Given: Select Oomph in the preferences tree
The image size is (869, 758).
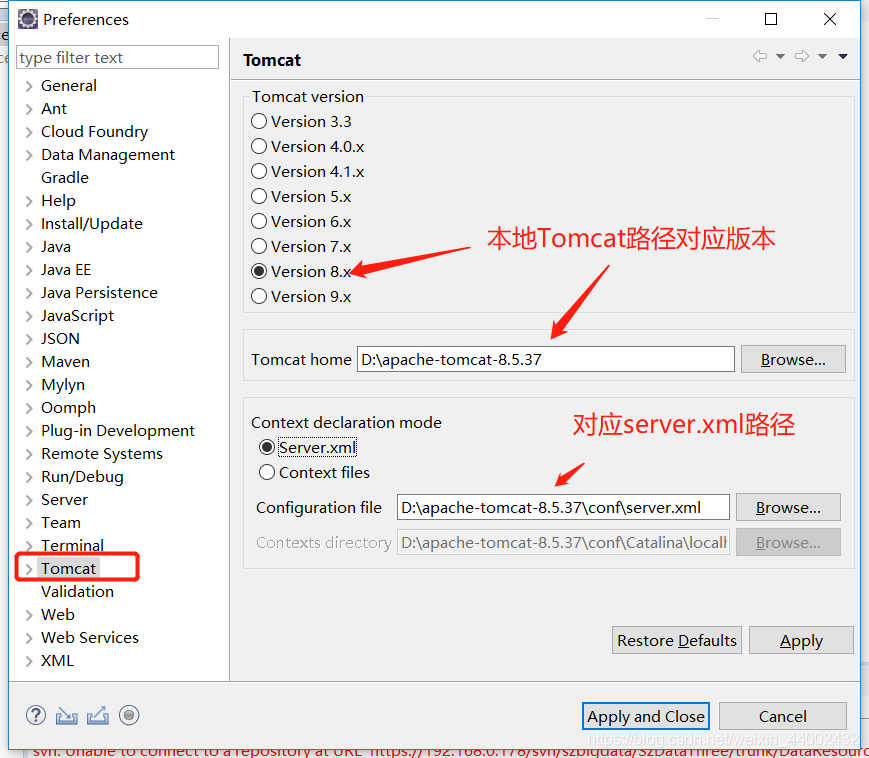Looking at the screenshot, I should pyautogui.click(x=68, y=408).
